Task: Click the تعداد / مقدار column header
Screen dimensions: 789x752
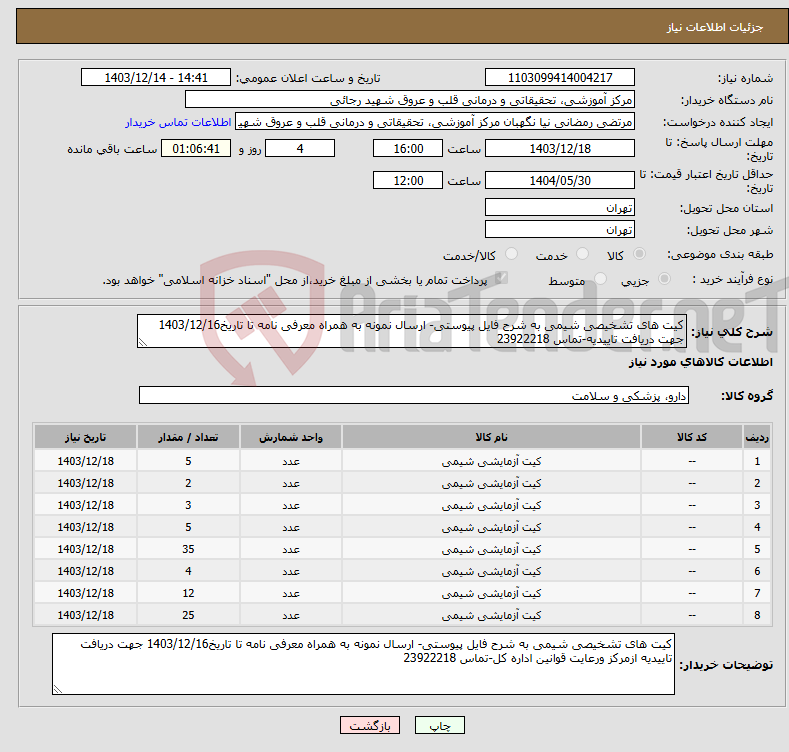Action: (188, 437)
